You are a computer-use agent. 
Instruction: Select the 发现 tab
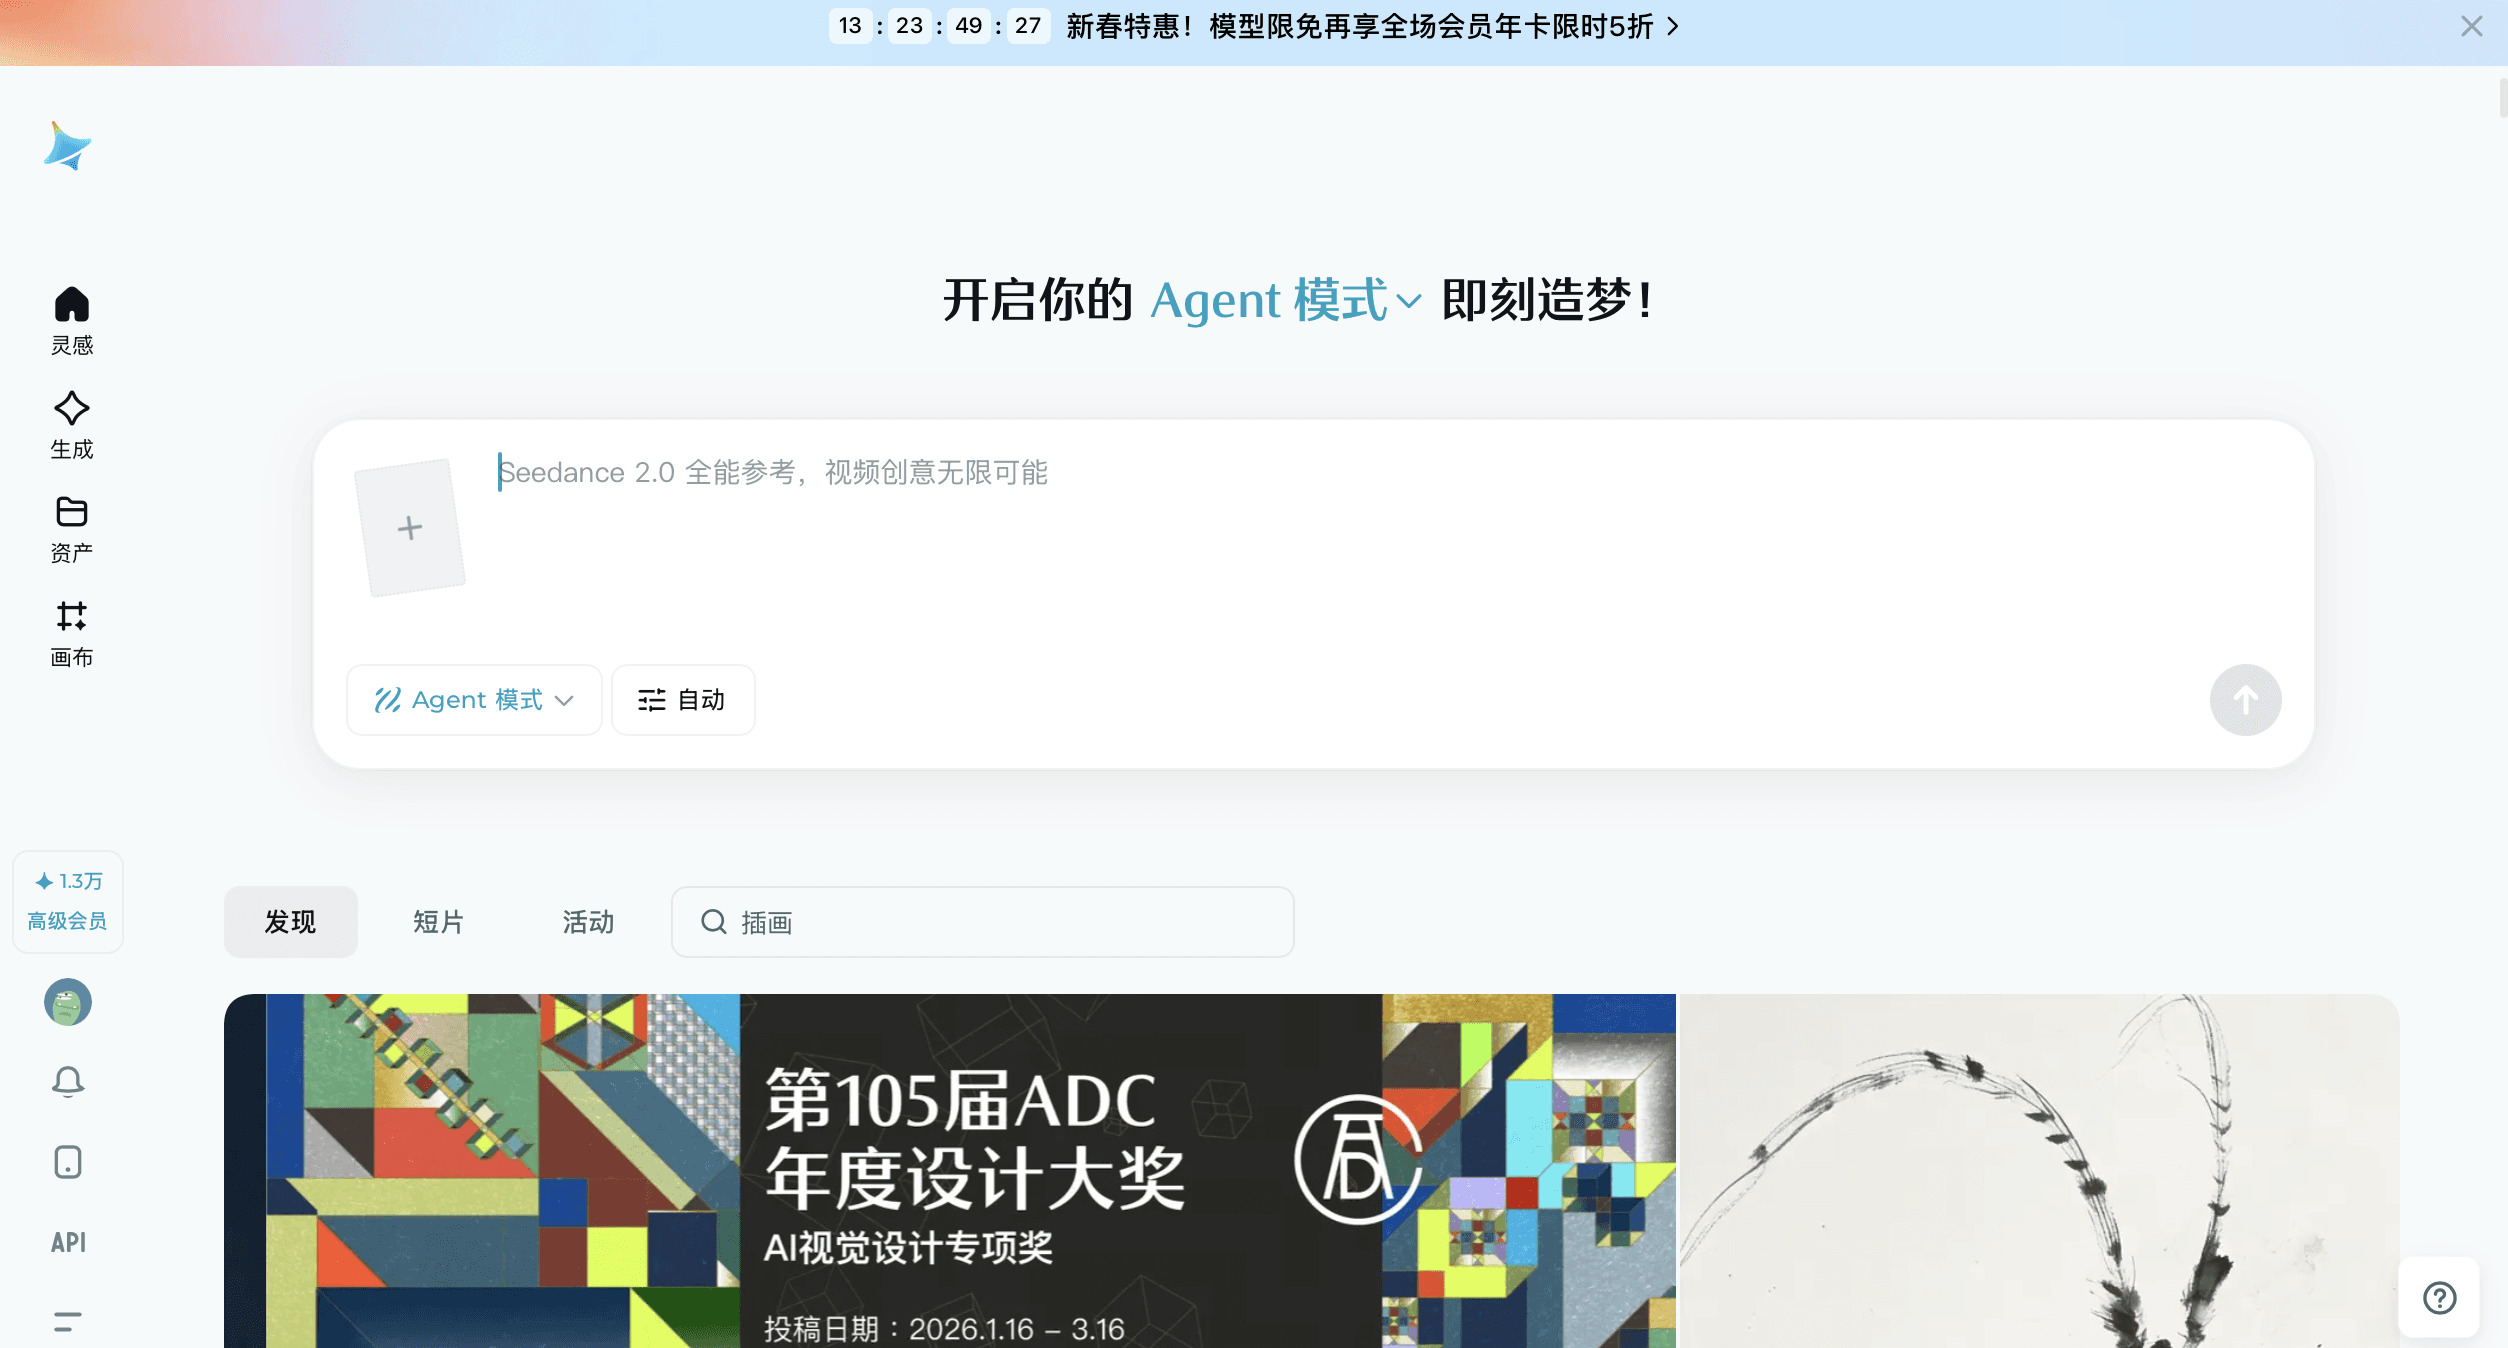pos(290,922)
